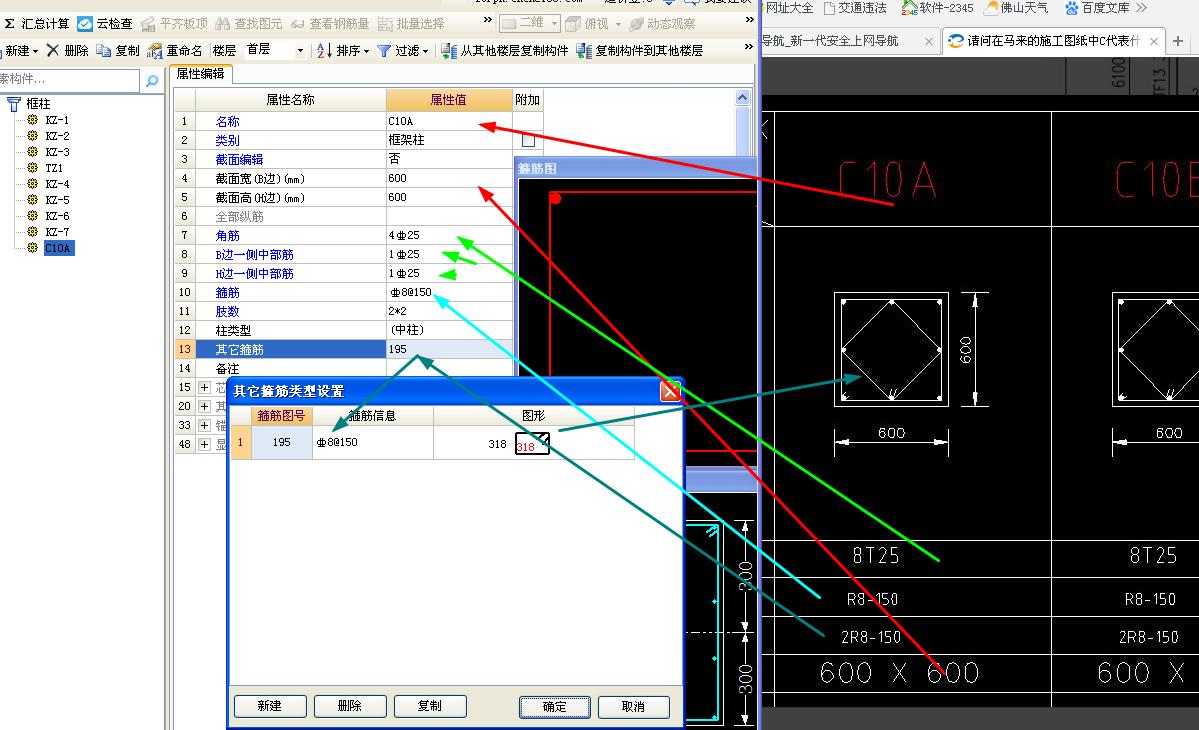The width and height of the screenshot is (1199, 730).
Task: Select the C10A tree item
Action: (x=58, y=248)
